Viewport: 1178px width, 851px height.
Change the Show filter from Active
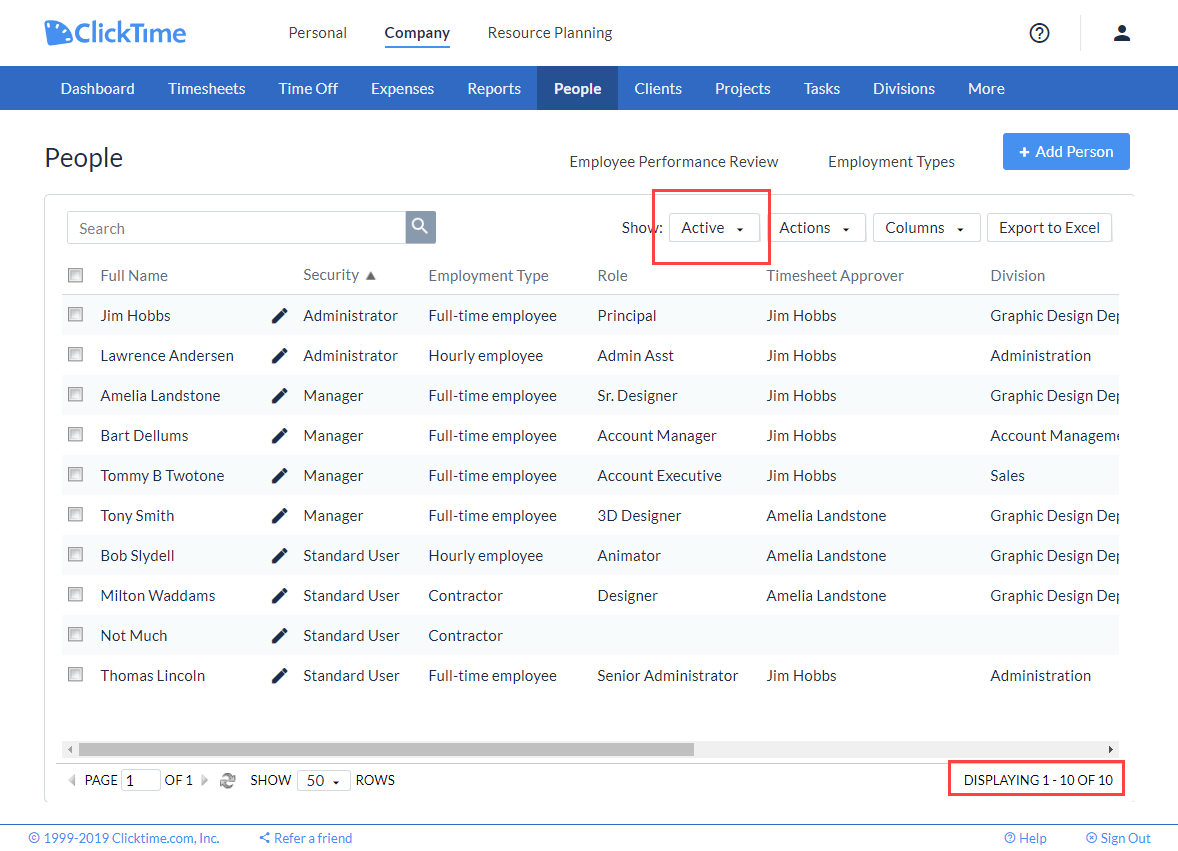coord(713,227)
